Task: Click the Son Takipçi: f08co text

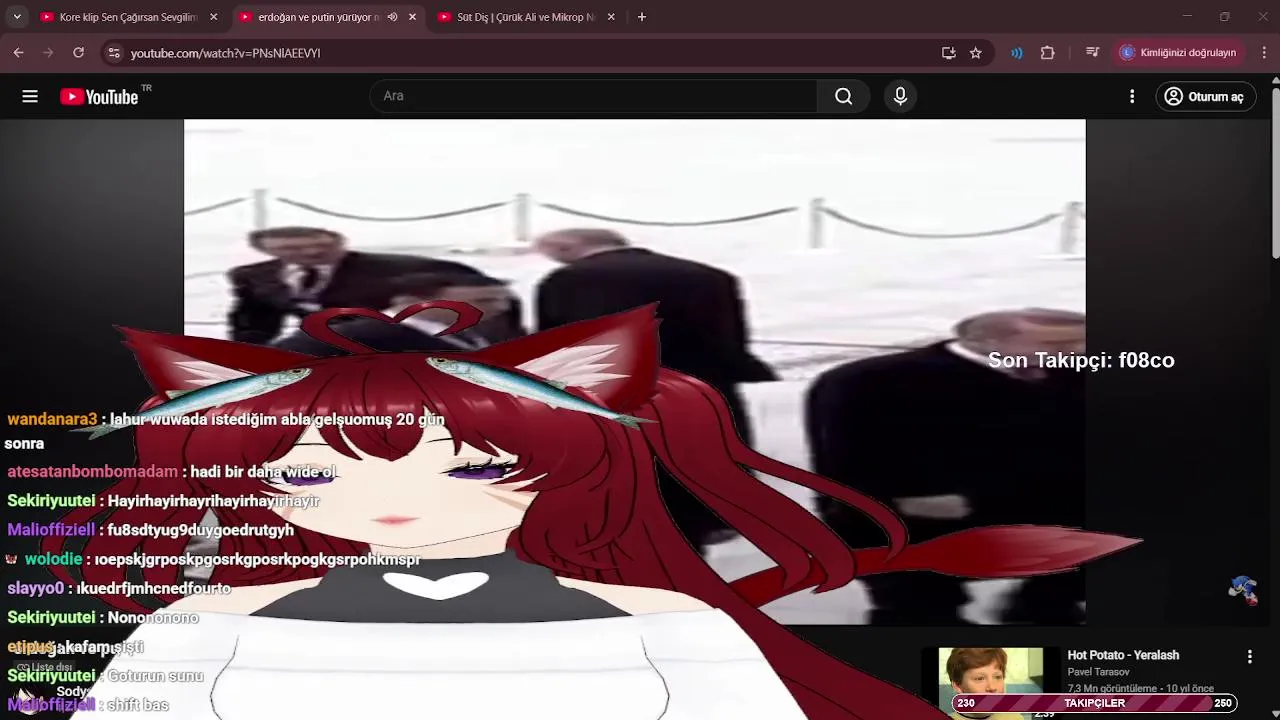Action: click(1081, 360)
